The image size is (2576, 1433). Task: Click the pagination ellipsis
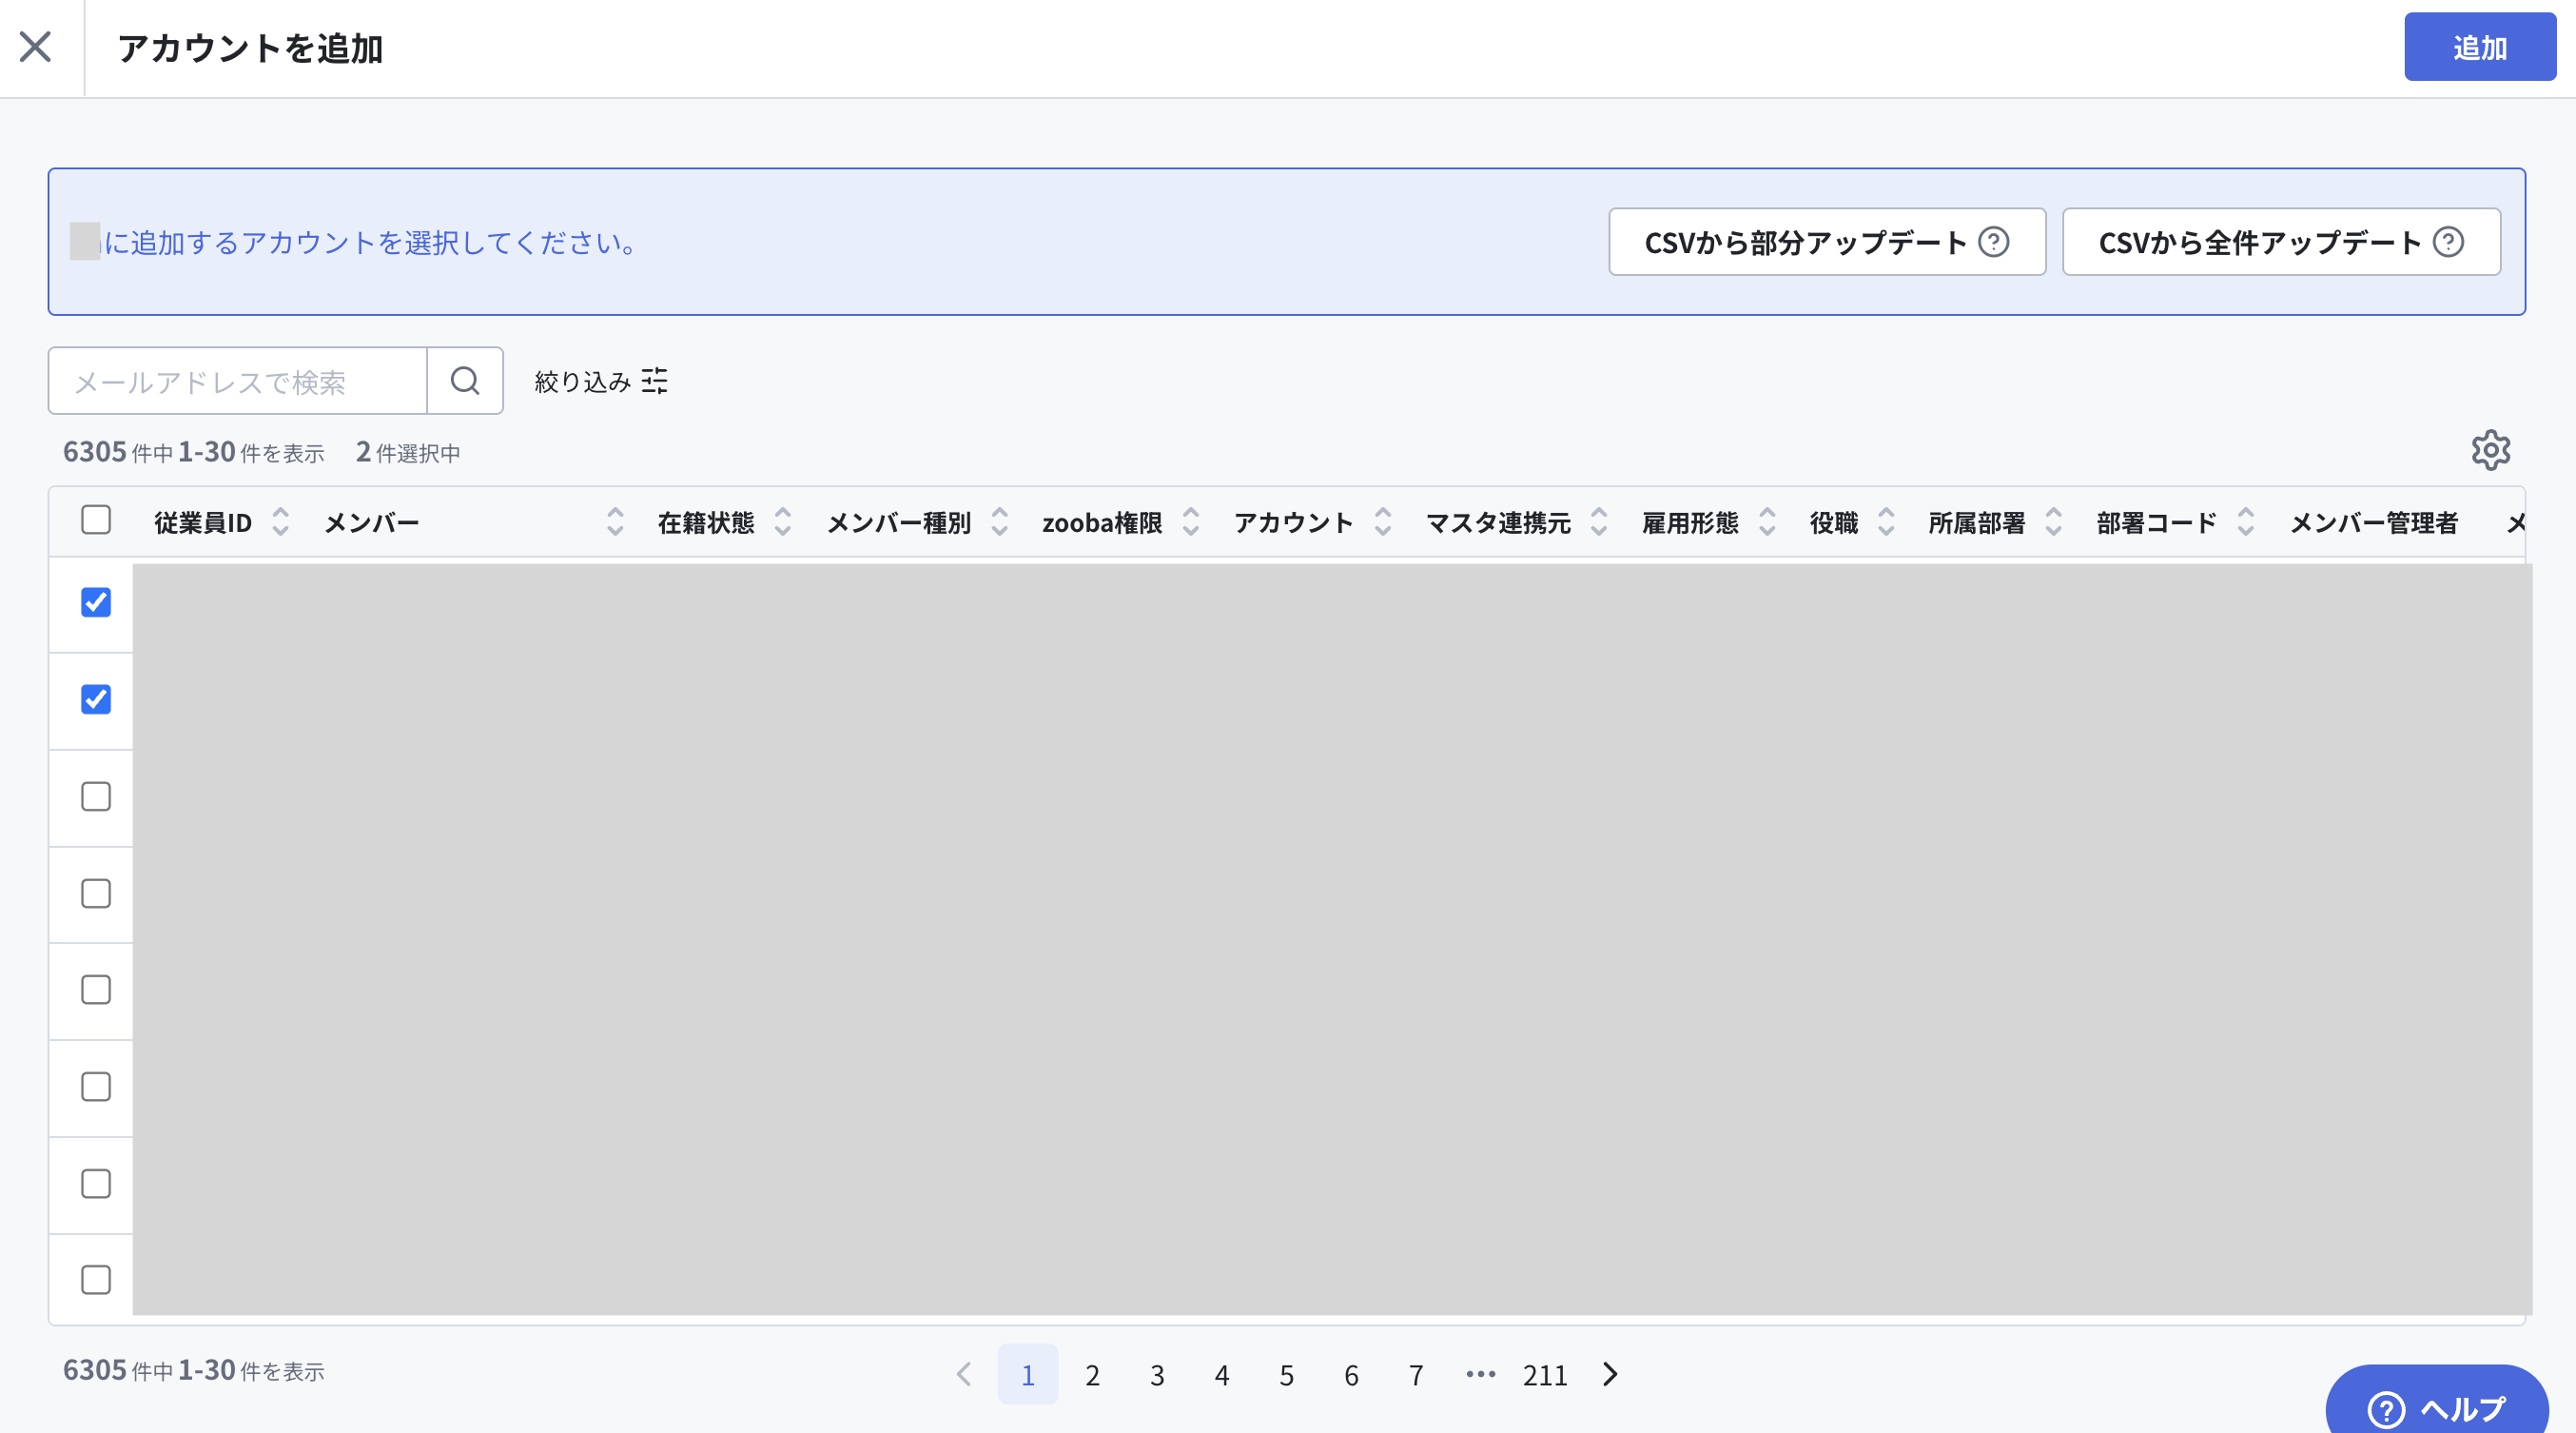[1480, 1374]
